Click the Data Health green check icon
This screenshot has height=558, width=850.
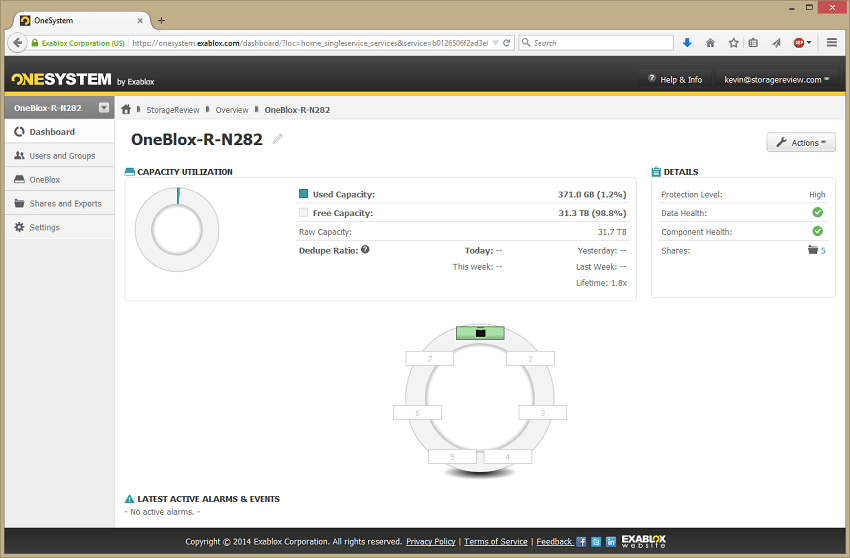(817, 213)
